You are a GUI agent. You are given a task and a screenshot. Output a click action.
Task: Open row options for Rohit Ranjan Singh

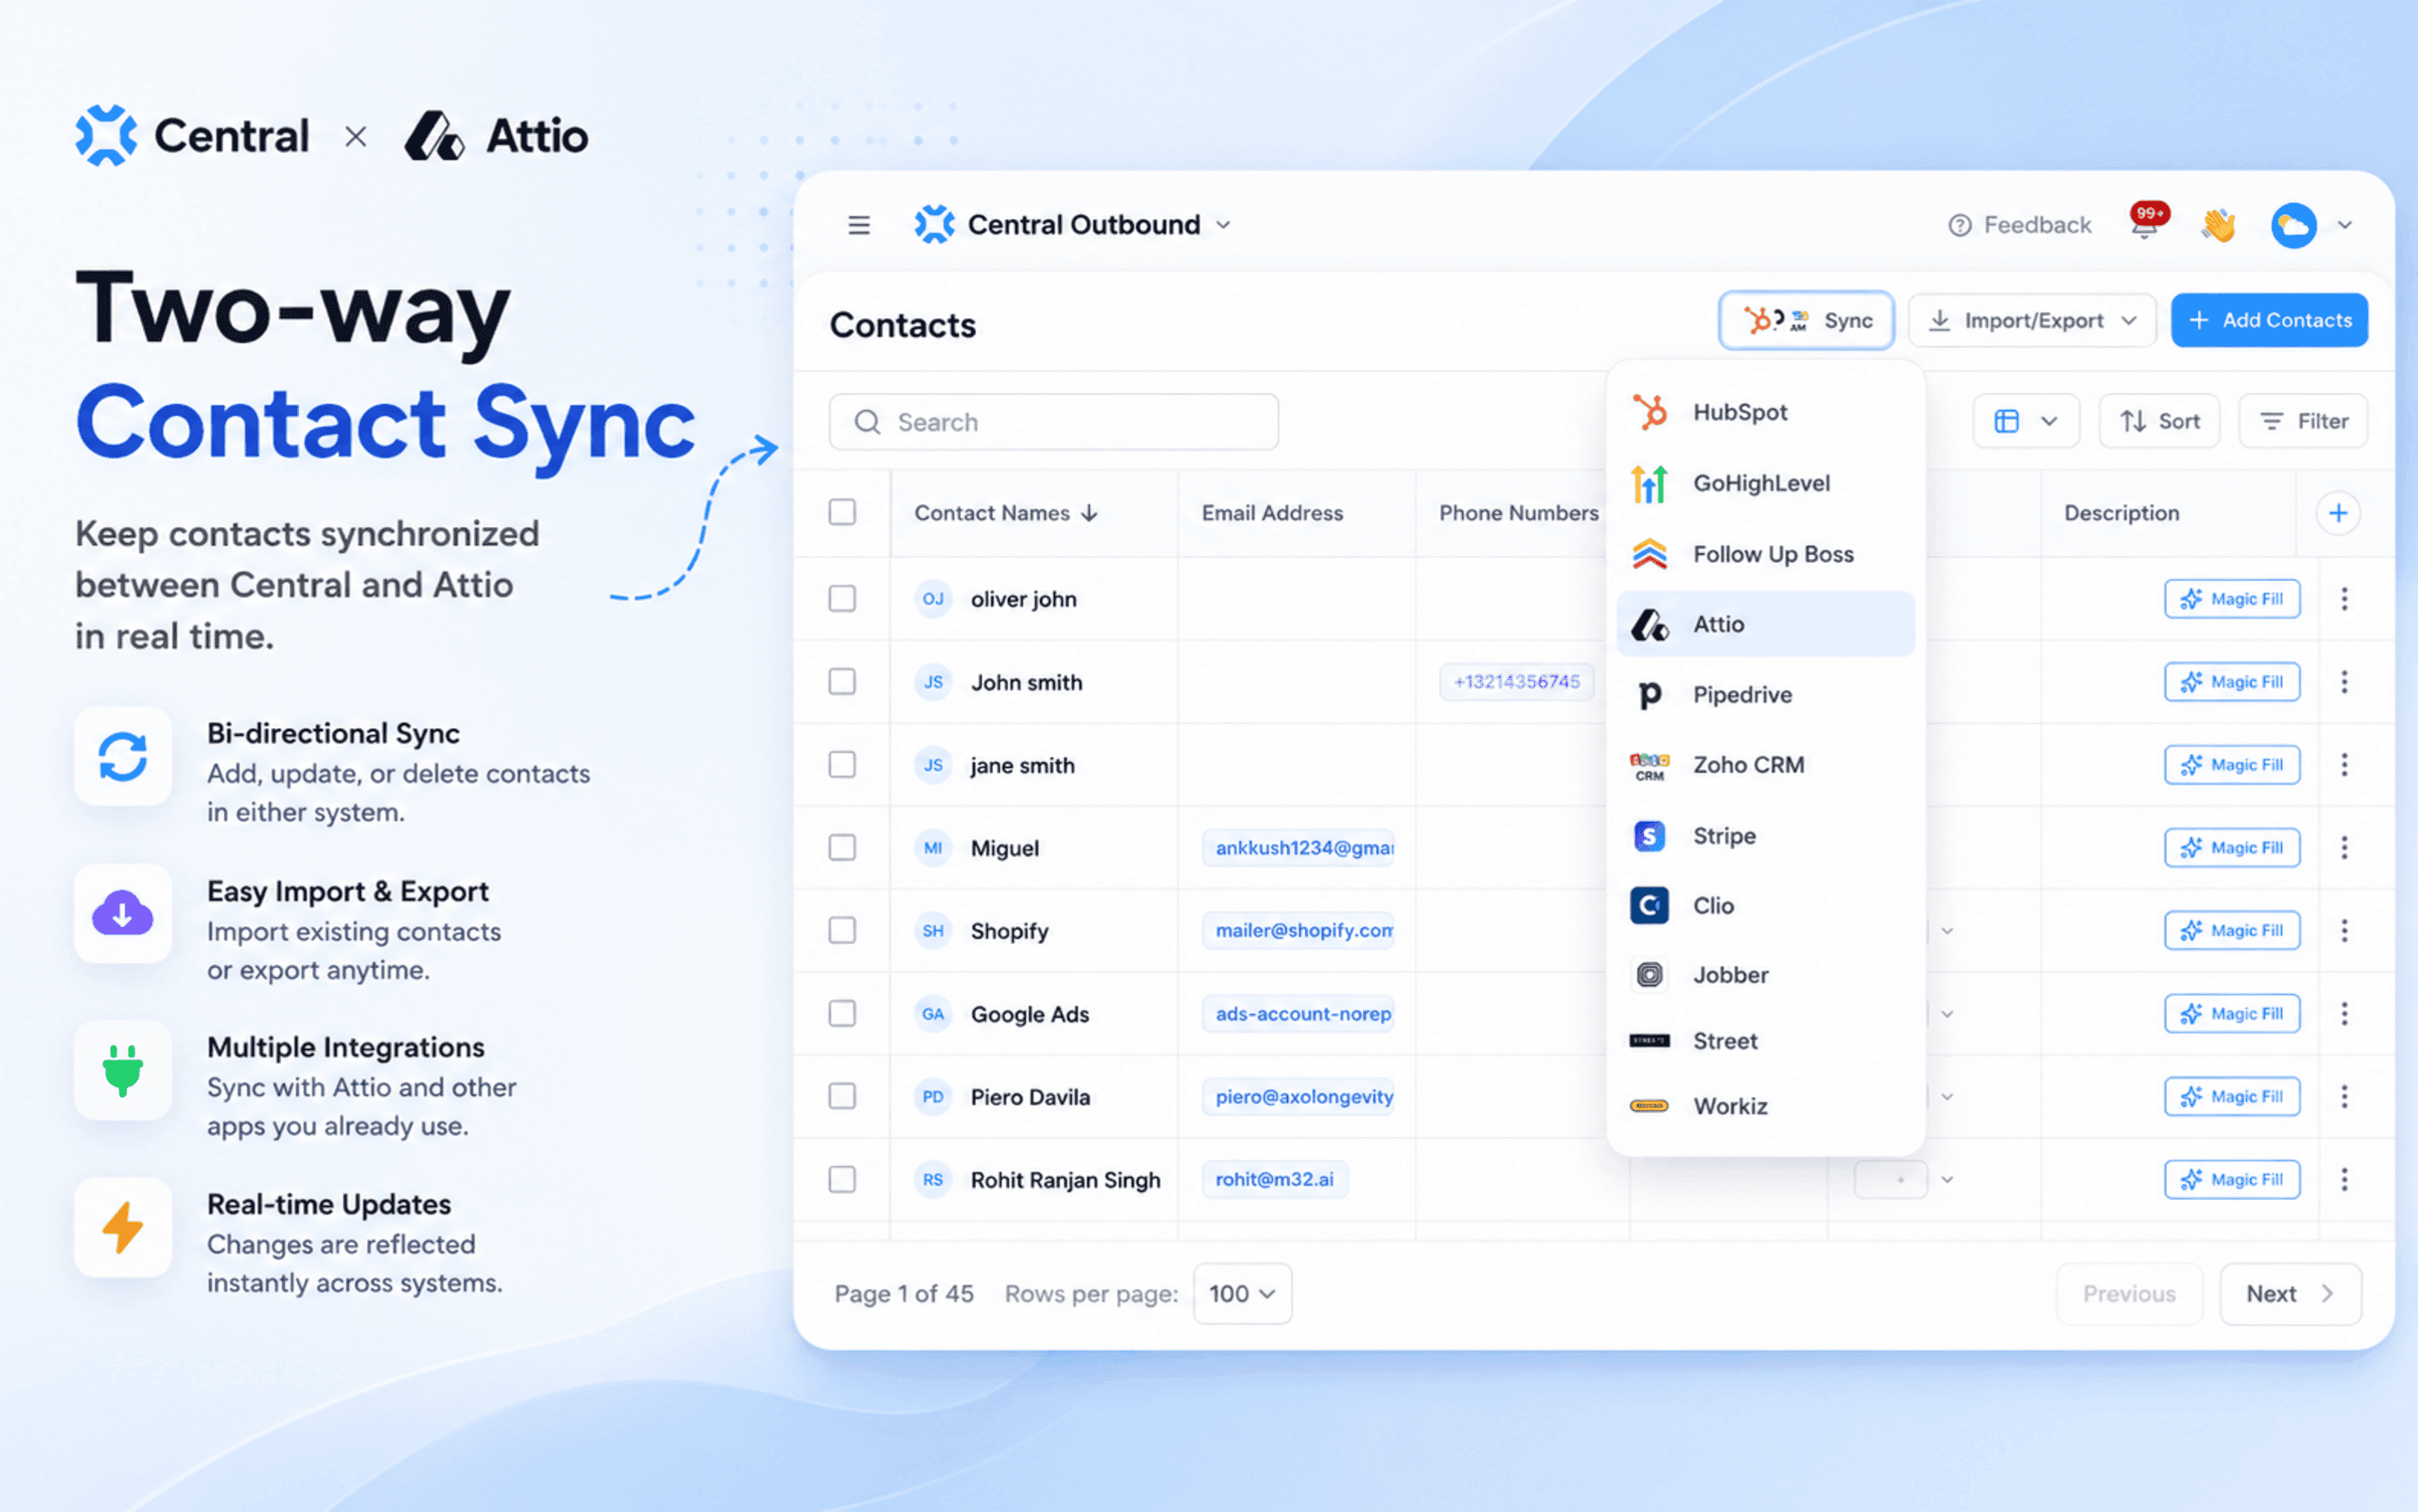coord(2344,1180)
